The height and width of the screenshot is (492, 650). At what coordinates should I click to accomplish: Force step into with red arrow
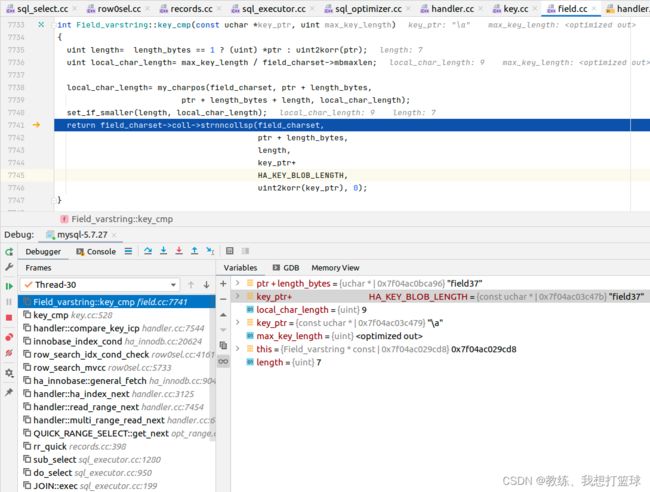[179, 251]
